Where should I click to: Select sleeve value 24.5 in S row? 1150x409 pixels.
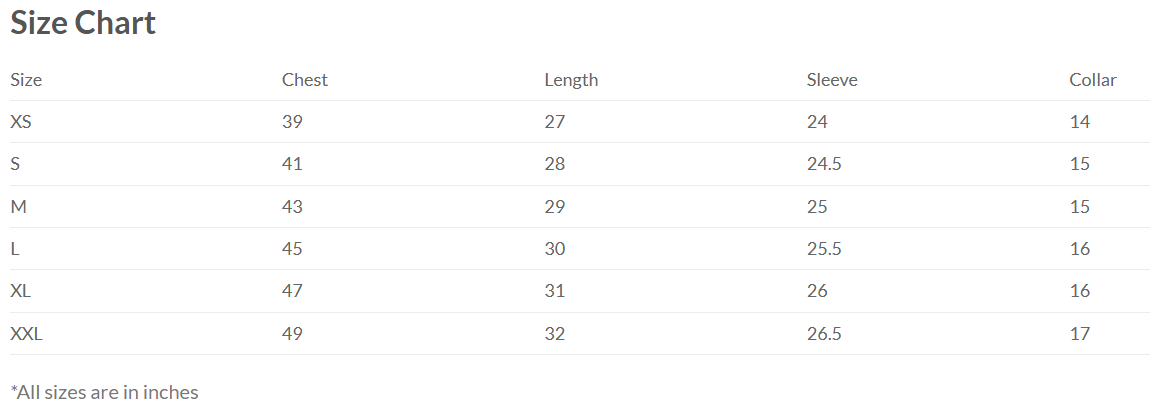click(x=824, y=164)
